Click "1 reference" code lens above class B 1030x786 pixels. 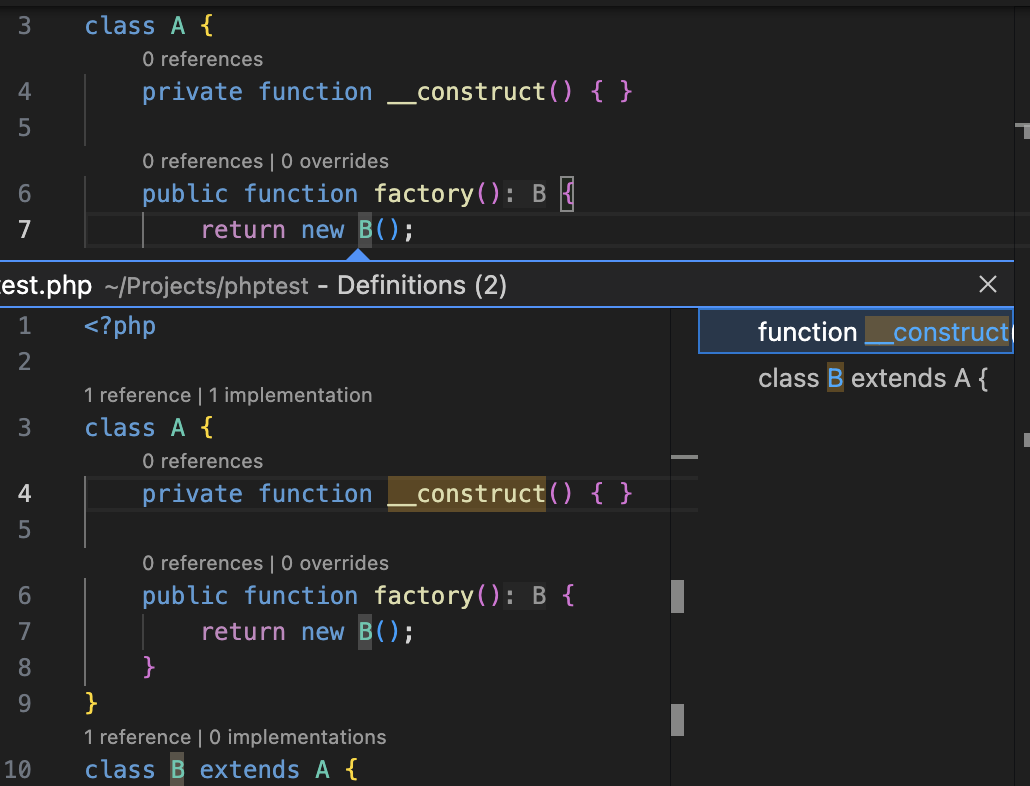137,737
